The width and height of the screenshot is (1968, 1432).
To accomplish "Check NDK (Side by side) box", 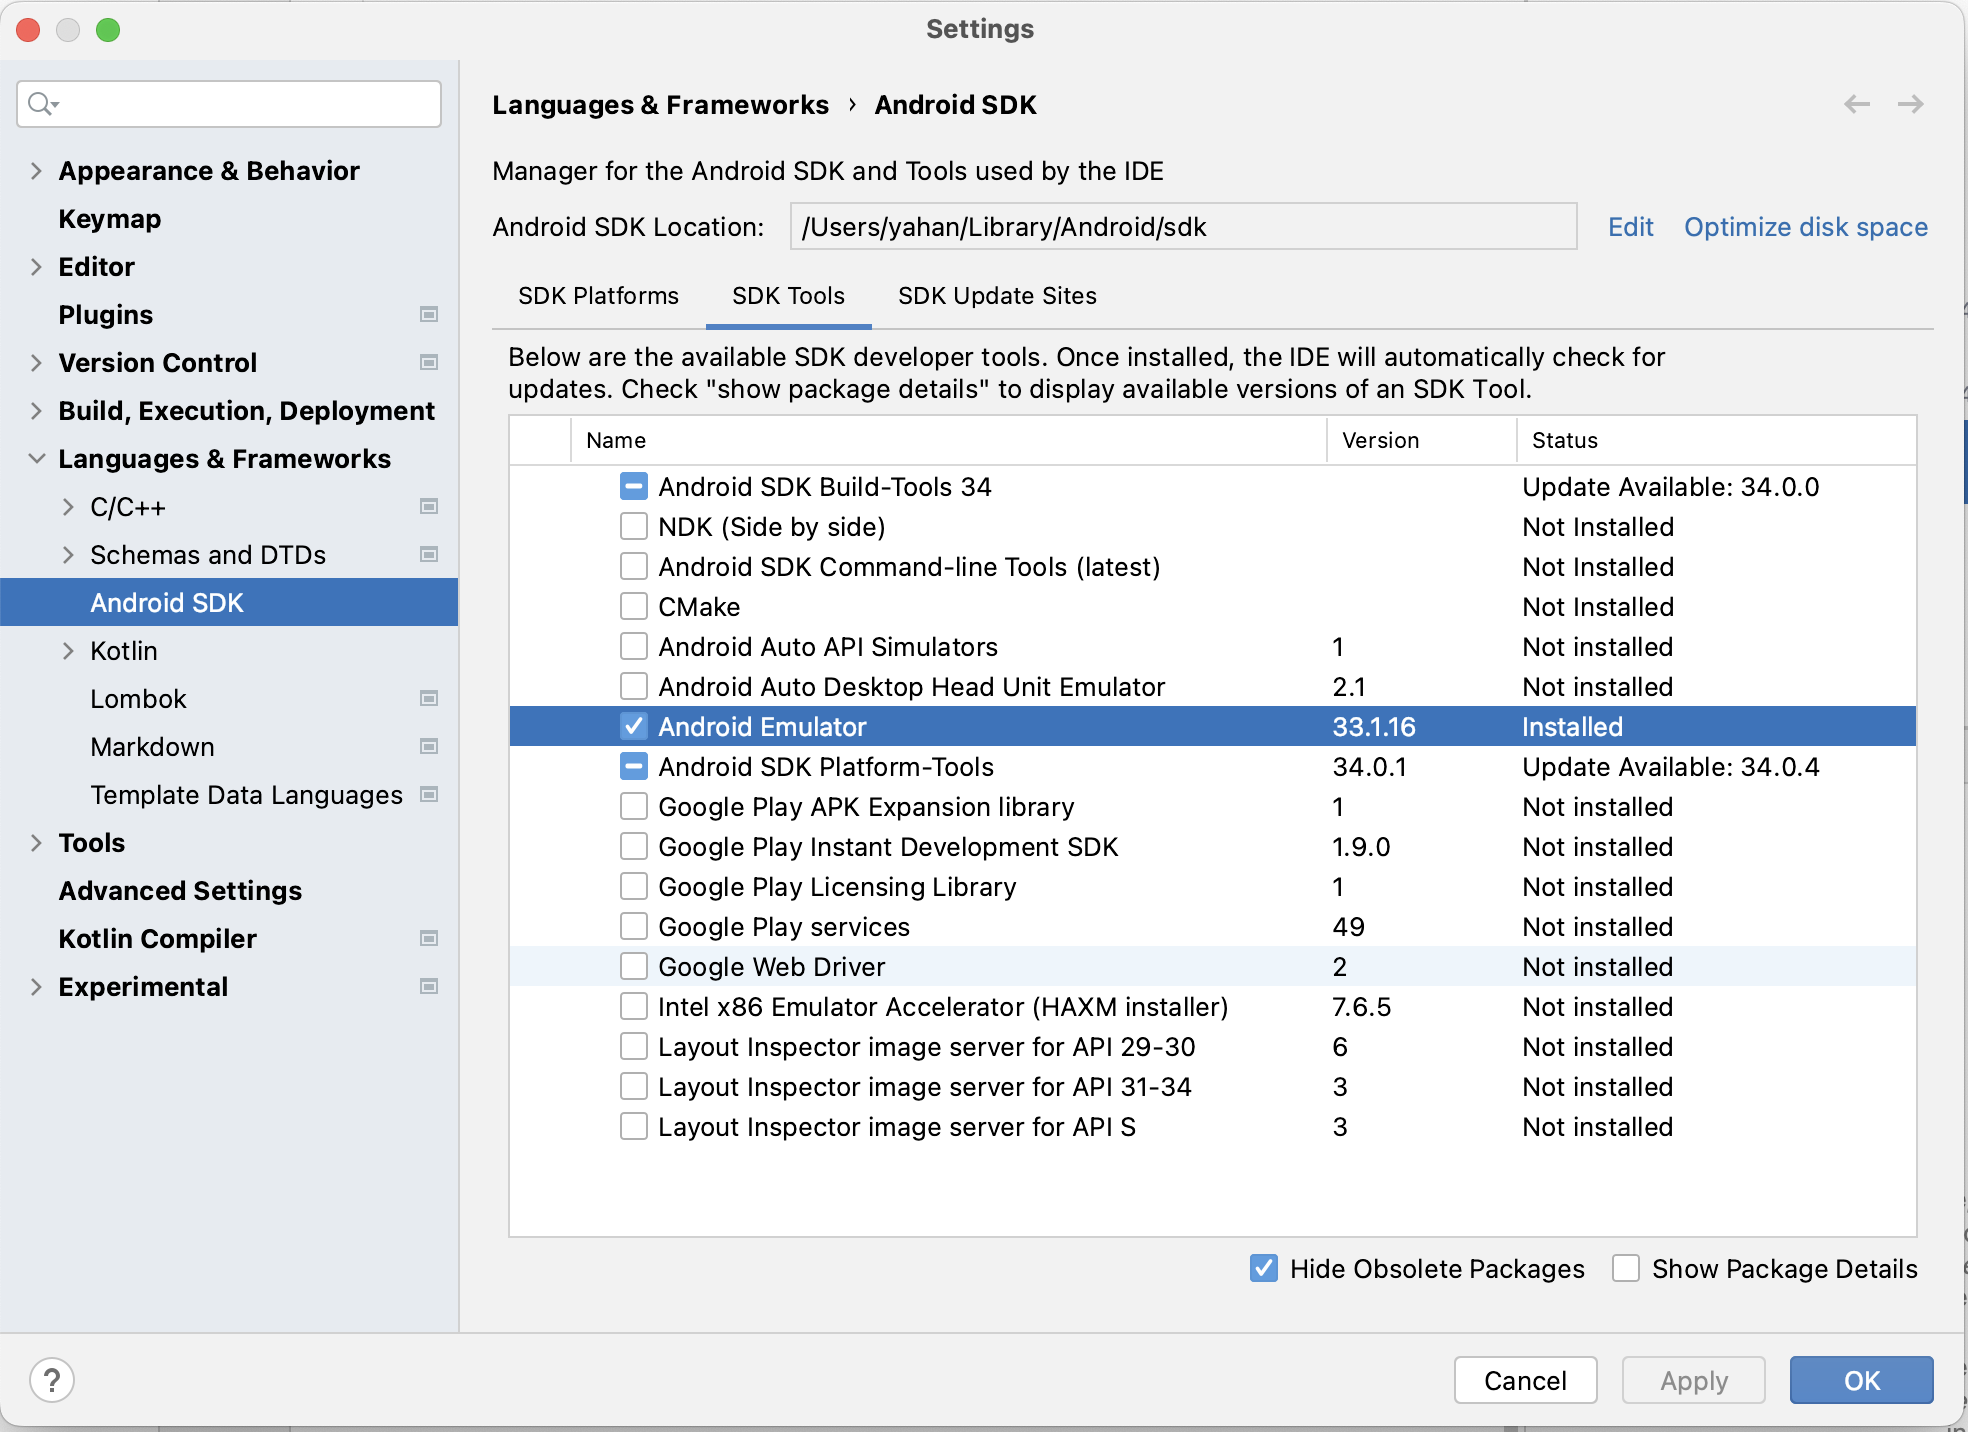I will (x=633, y=527).
